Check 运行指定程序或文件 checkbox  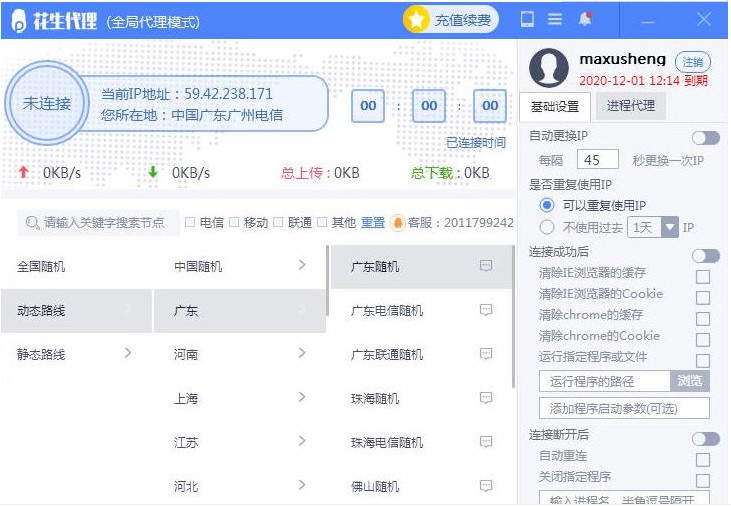coord(703,360)
